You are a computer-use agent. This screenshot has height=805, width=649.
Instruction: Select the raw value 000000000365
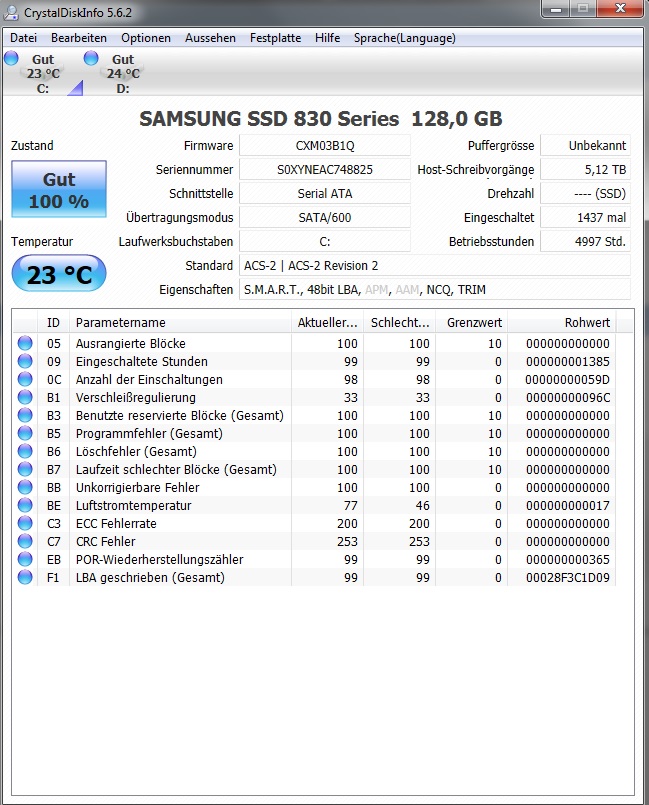(x=568, y=559)
